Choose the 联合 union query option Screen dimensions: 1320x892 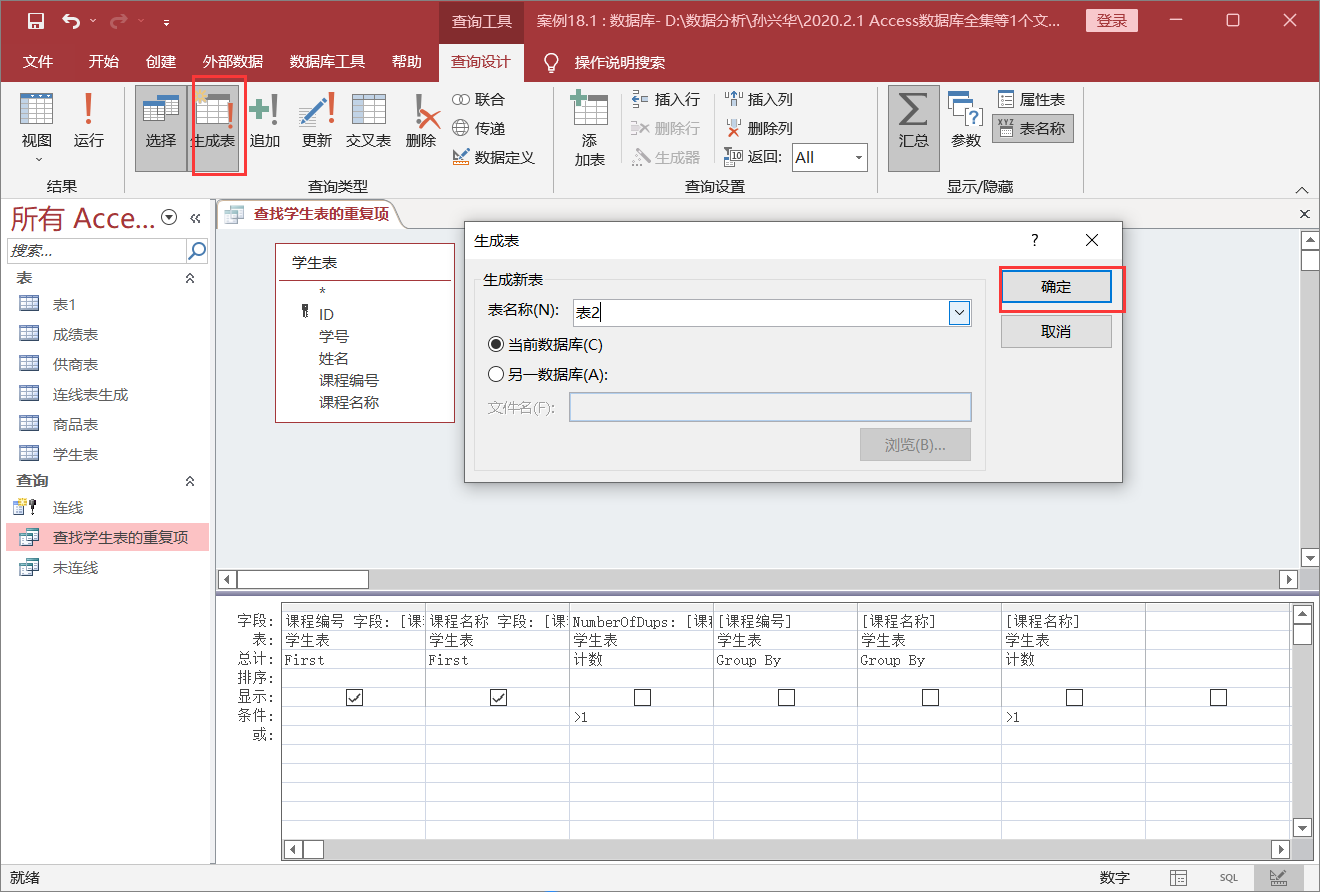(x=478, y=99)
